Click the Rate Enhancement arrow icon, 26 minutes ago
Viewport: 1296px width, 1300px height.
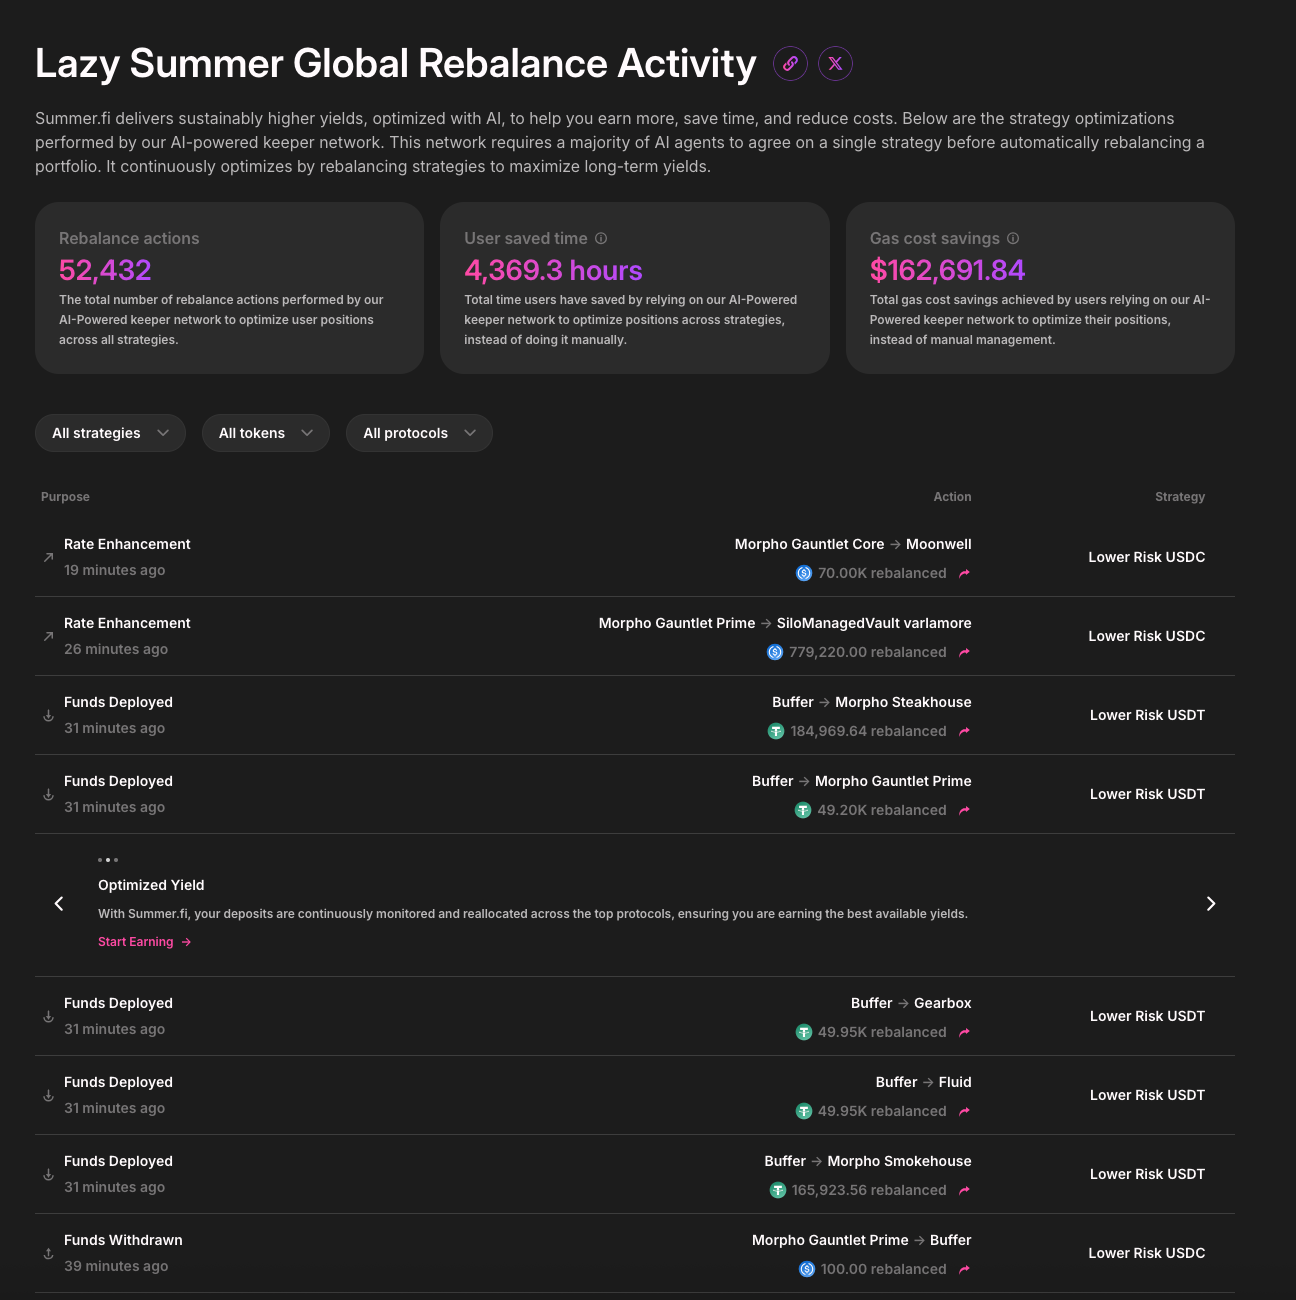coord(48,636)
